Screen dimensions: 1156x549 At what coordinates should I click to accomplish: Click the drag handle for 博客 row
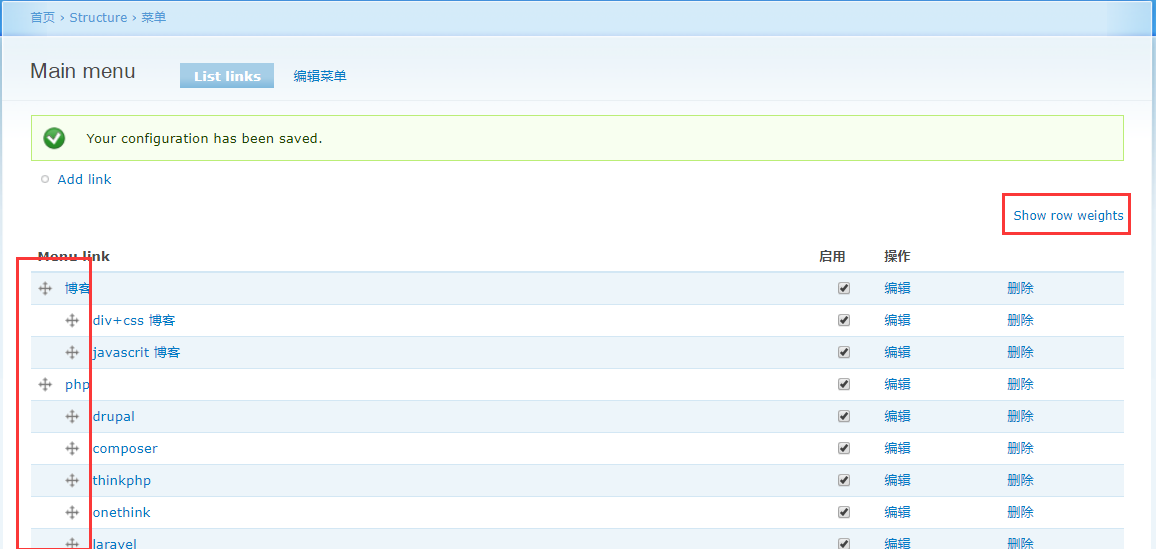[45, 288]
